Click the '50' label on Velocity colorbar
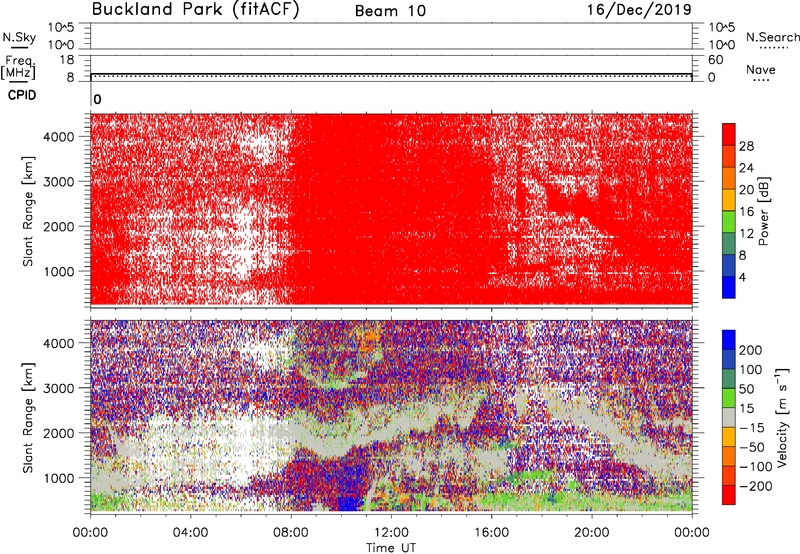This screenshot has width=800, height=554. (746, 389)
